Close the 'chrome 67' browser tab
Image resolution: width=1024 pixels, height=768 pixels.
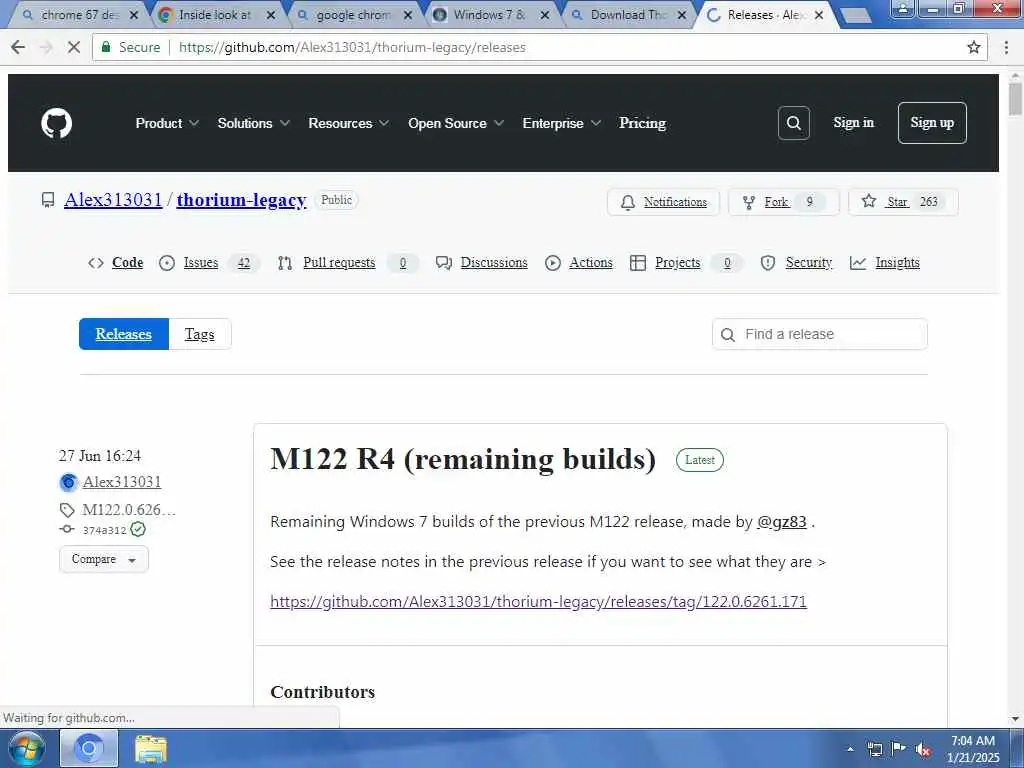133,15
